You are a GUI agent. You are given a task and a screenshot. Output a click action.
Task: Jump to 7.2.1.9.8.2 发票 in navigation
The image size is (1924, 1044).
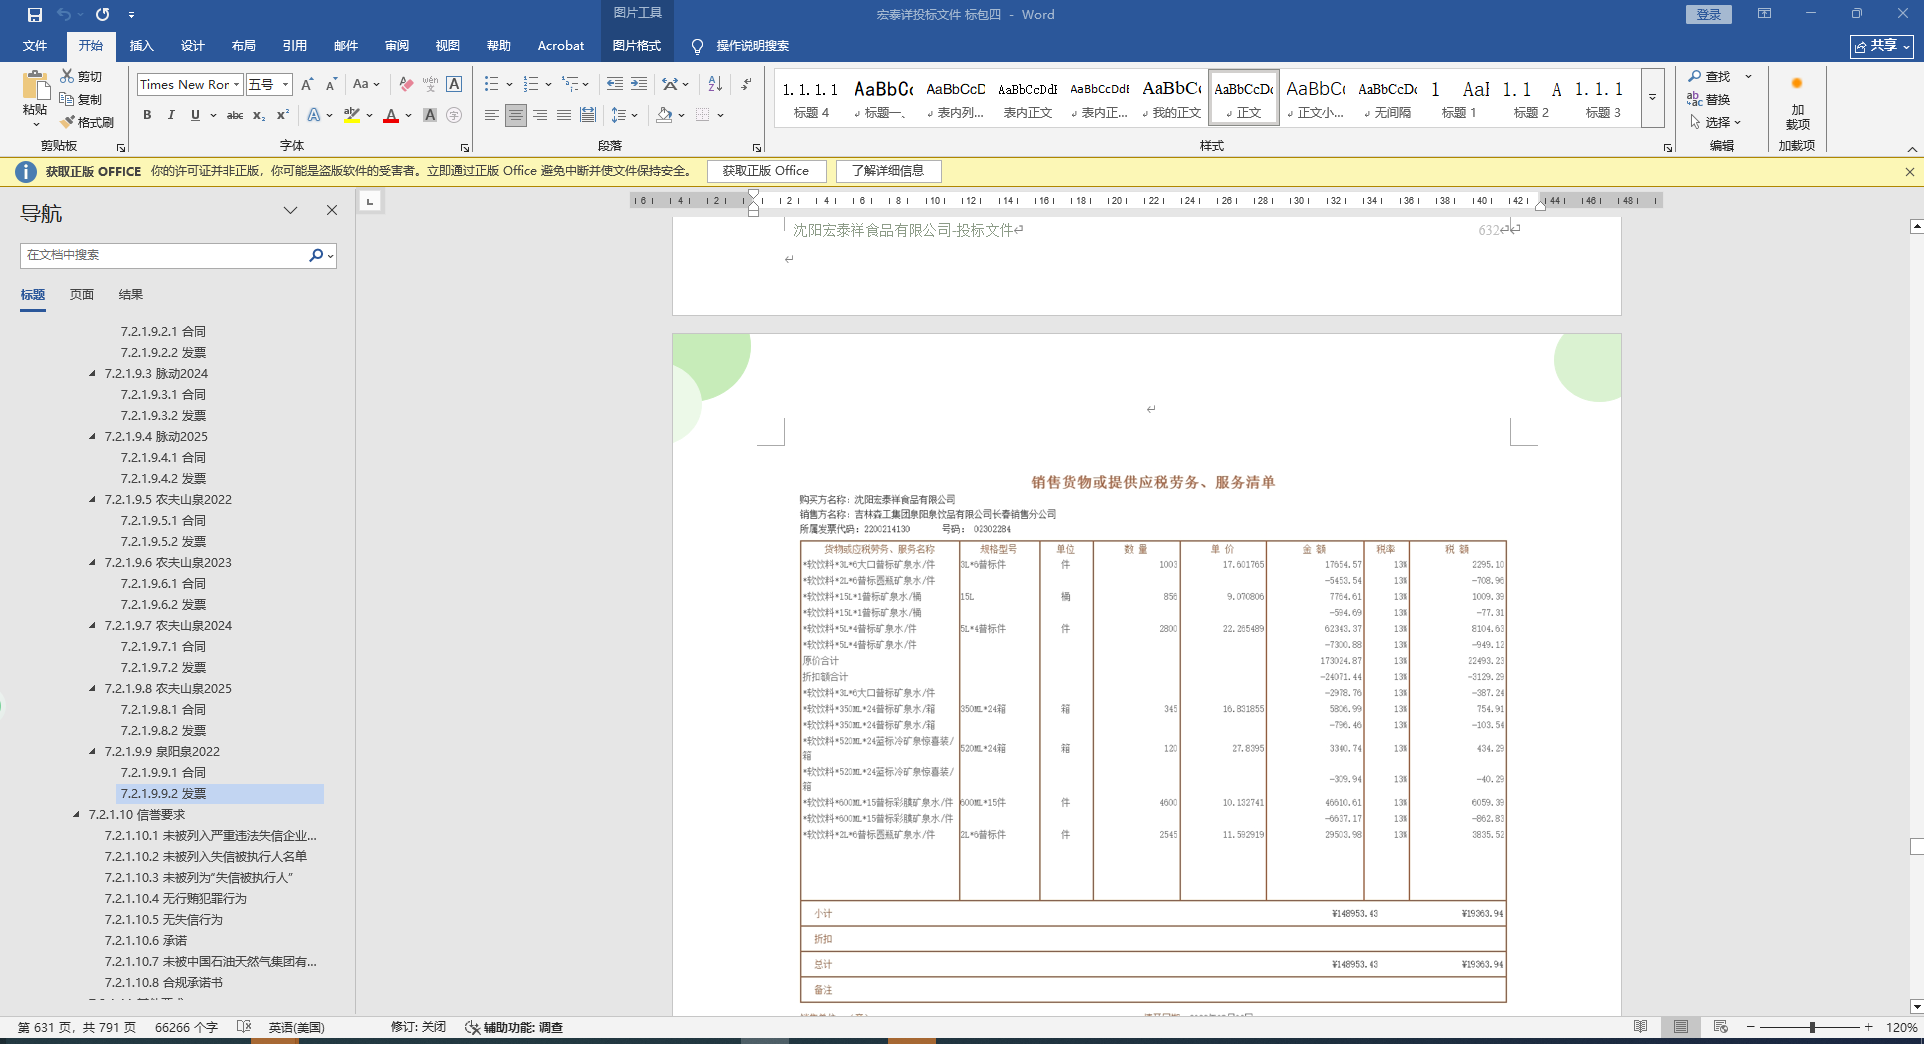164,730
